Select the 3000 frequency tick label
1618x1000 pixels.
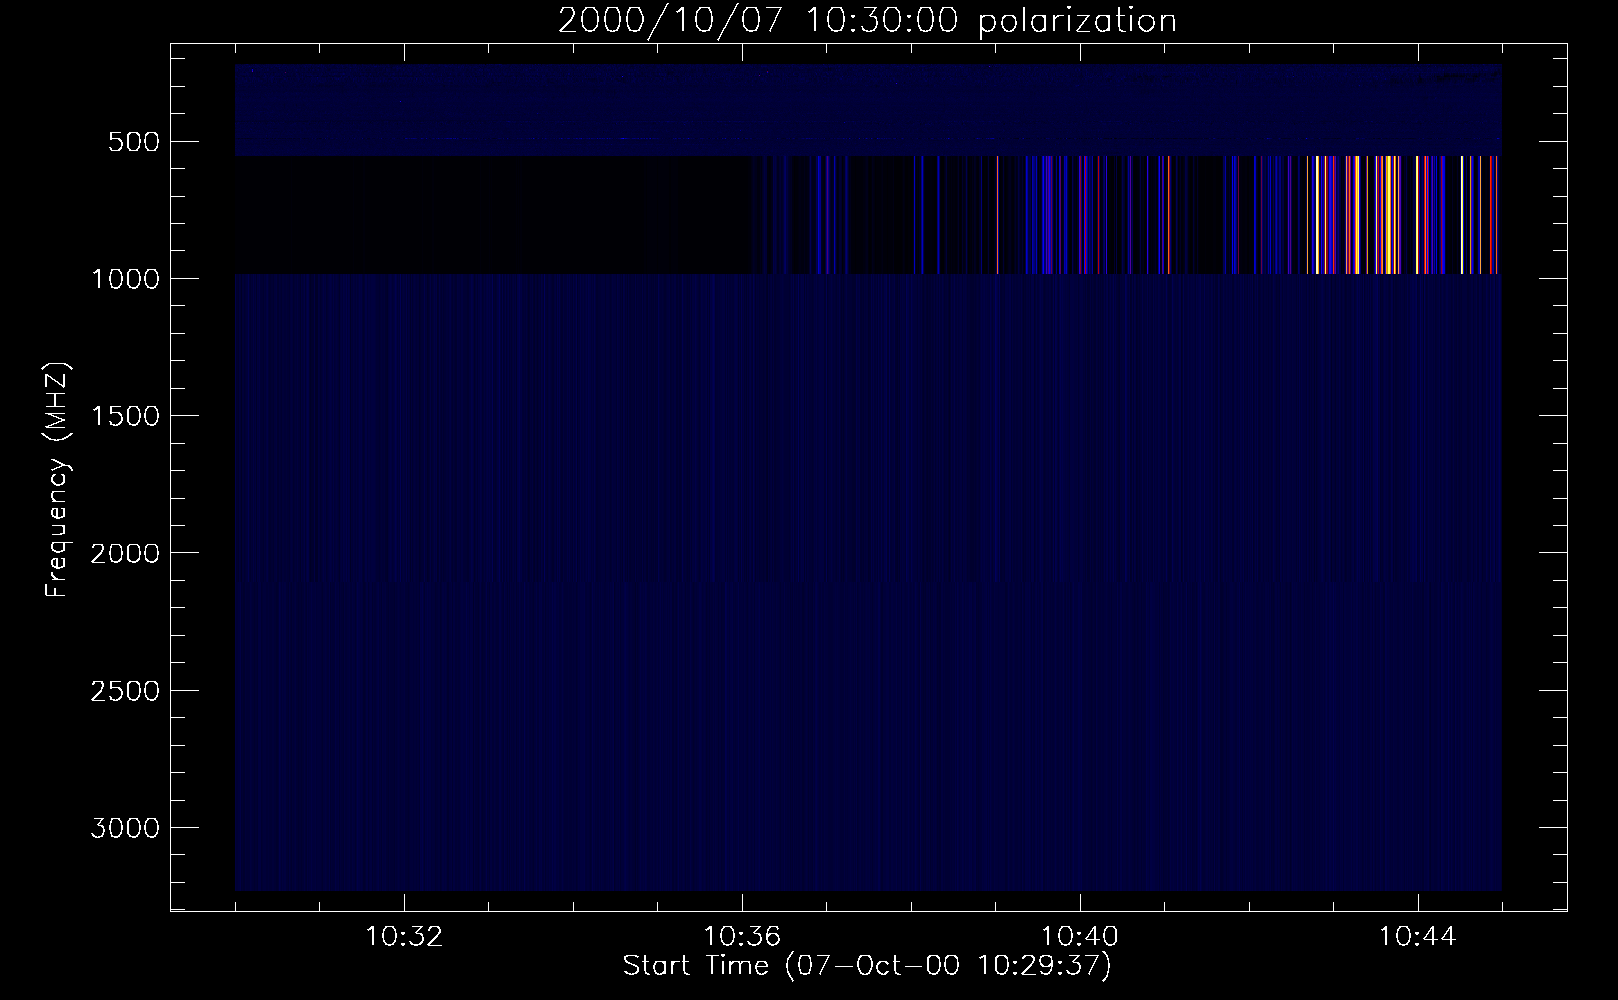pyautogui.click(x=125, y=828)
